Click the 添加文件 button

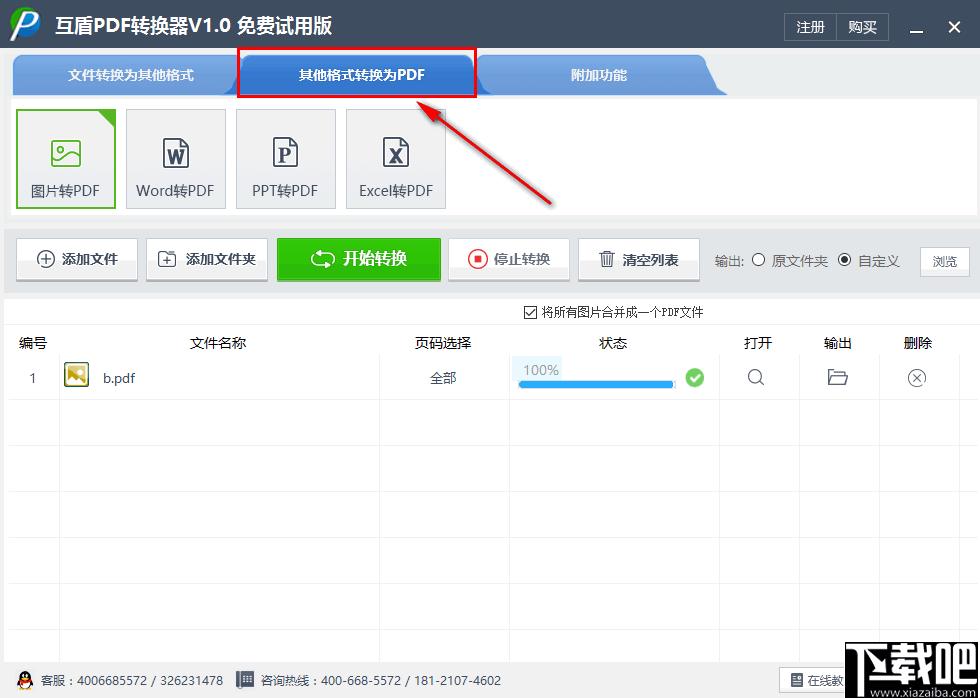77,259
